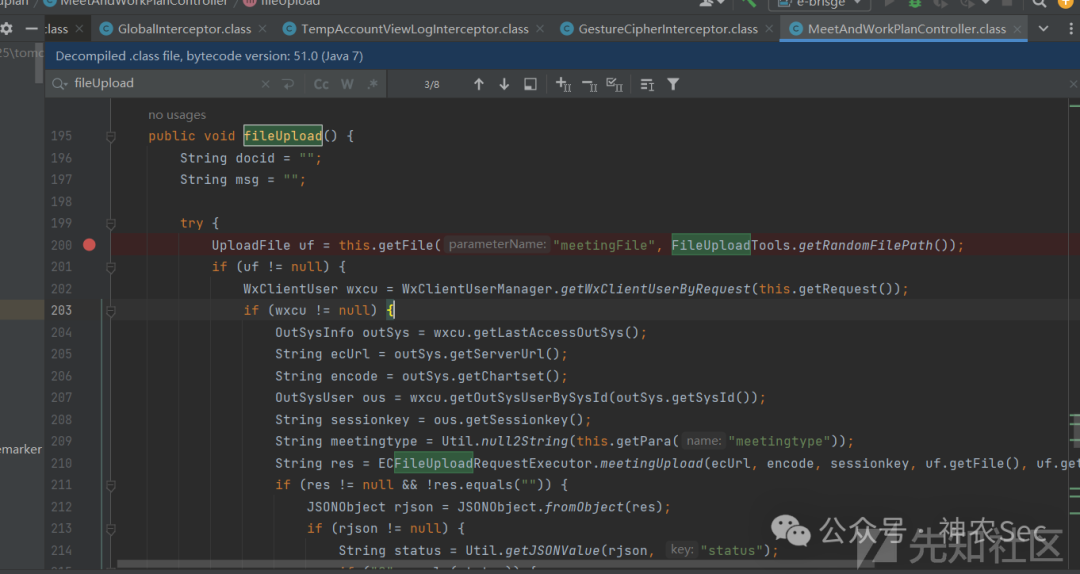Open the project panel gear settings
Viewport: 1080px width, 574px height.
point(6,29)
